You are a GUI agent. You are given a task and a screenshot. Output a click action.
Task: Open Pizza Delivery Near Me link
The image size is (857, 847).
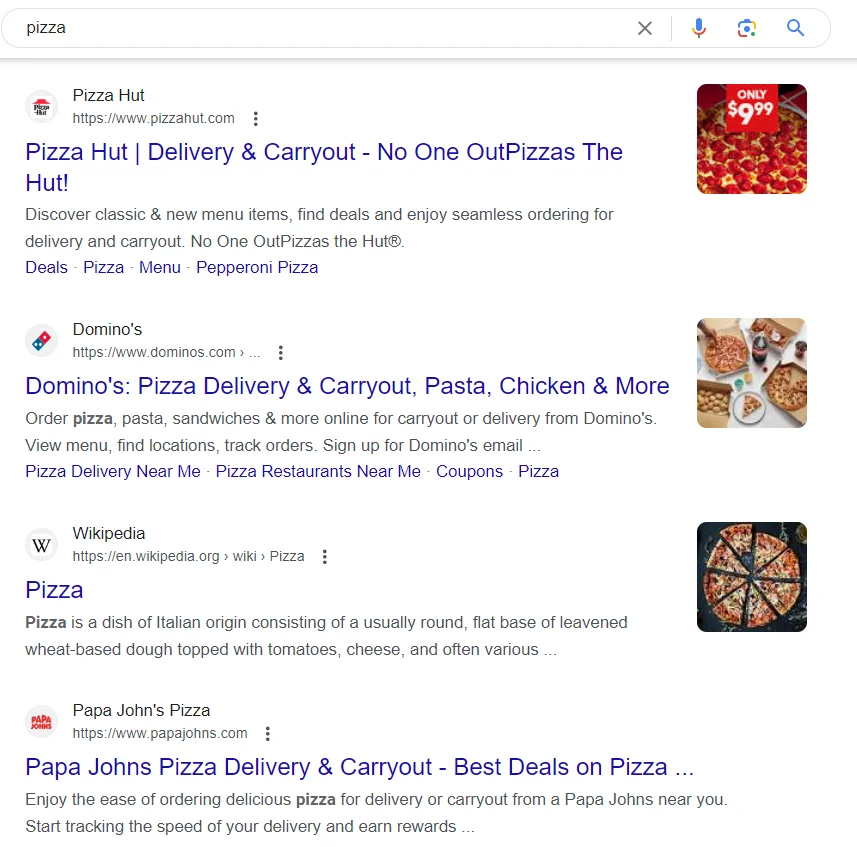pyautogui.click(x=111, y=471)
